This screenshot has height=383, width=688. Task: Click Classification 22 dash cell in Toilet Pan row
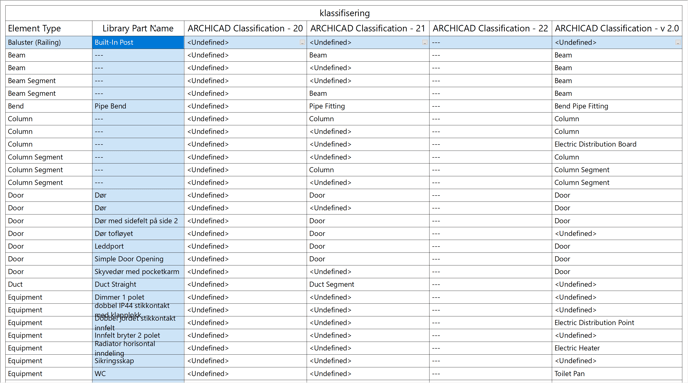click(x=490, y=373)
